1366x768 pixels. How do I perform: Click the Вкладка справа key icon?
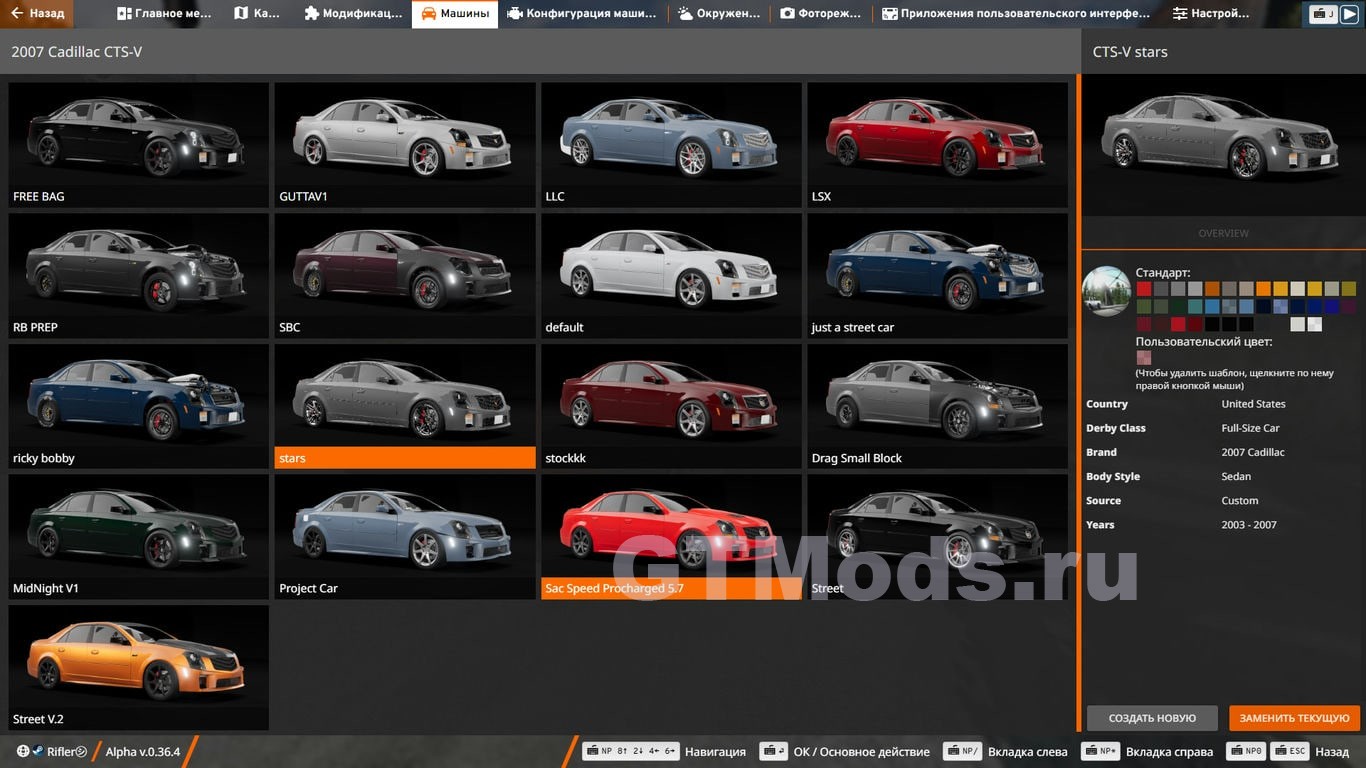(x=1100, y=751)
